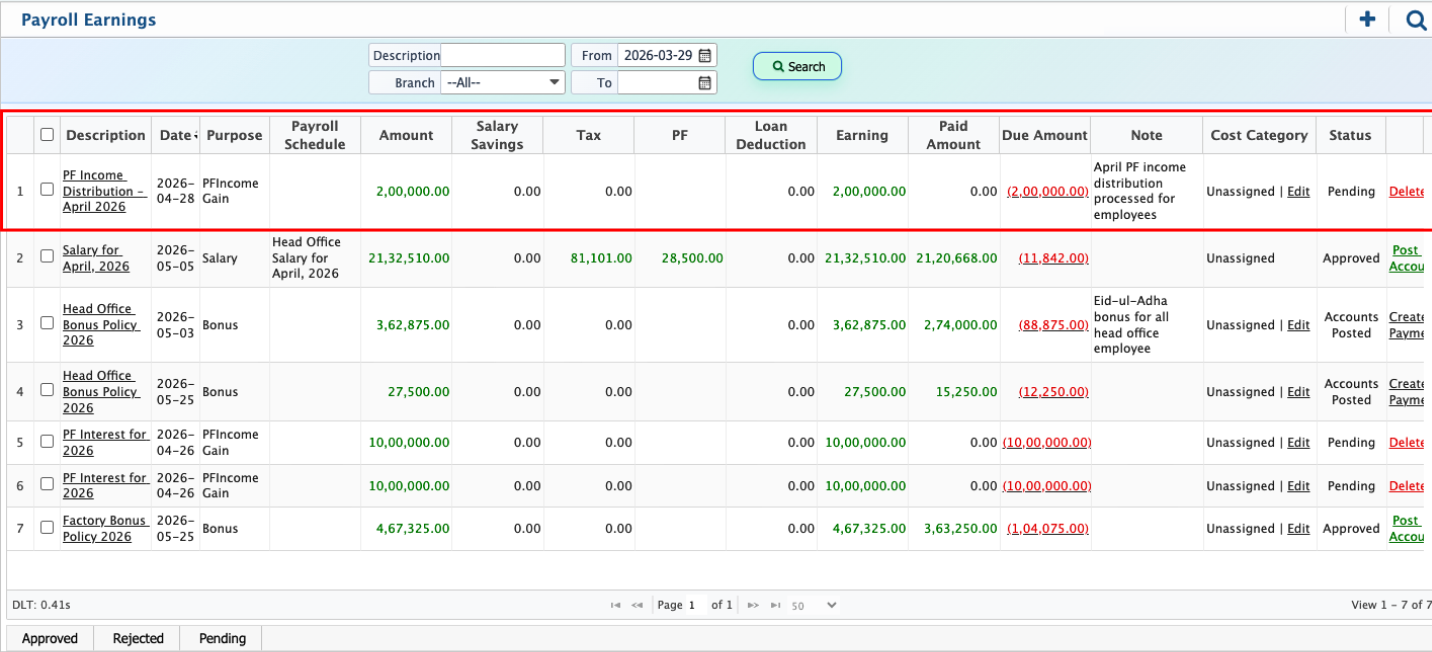
Task: Select the Factory Bonus Policy 2026 checkbox
Action: (x=47, y=528)
